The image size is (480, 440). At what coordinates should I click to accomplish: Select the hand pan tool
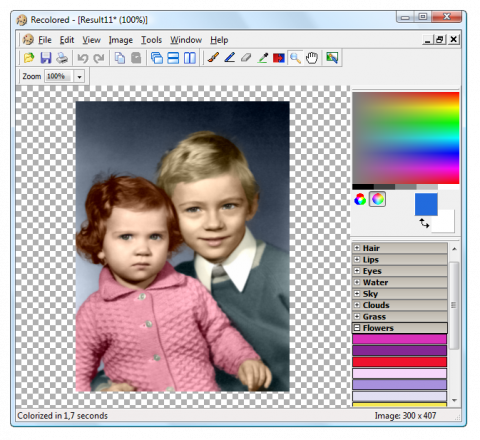pyautogui.click(x=312, y=58)
